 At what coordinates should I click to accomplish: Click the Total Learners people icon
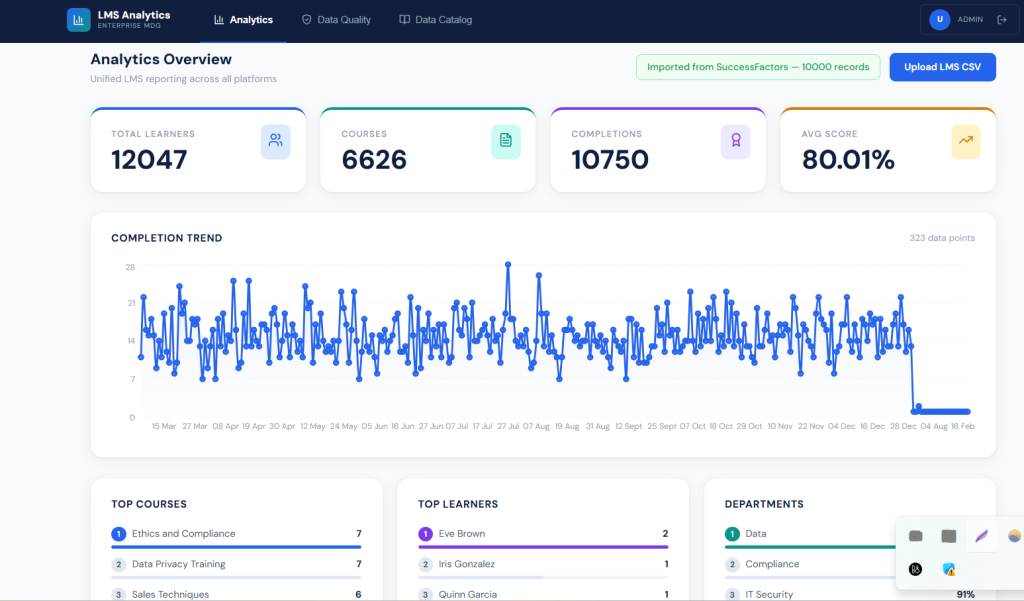pos(275,141)
